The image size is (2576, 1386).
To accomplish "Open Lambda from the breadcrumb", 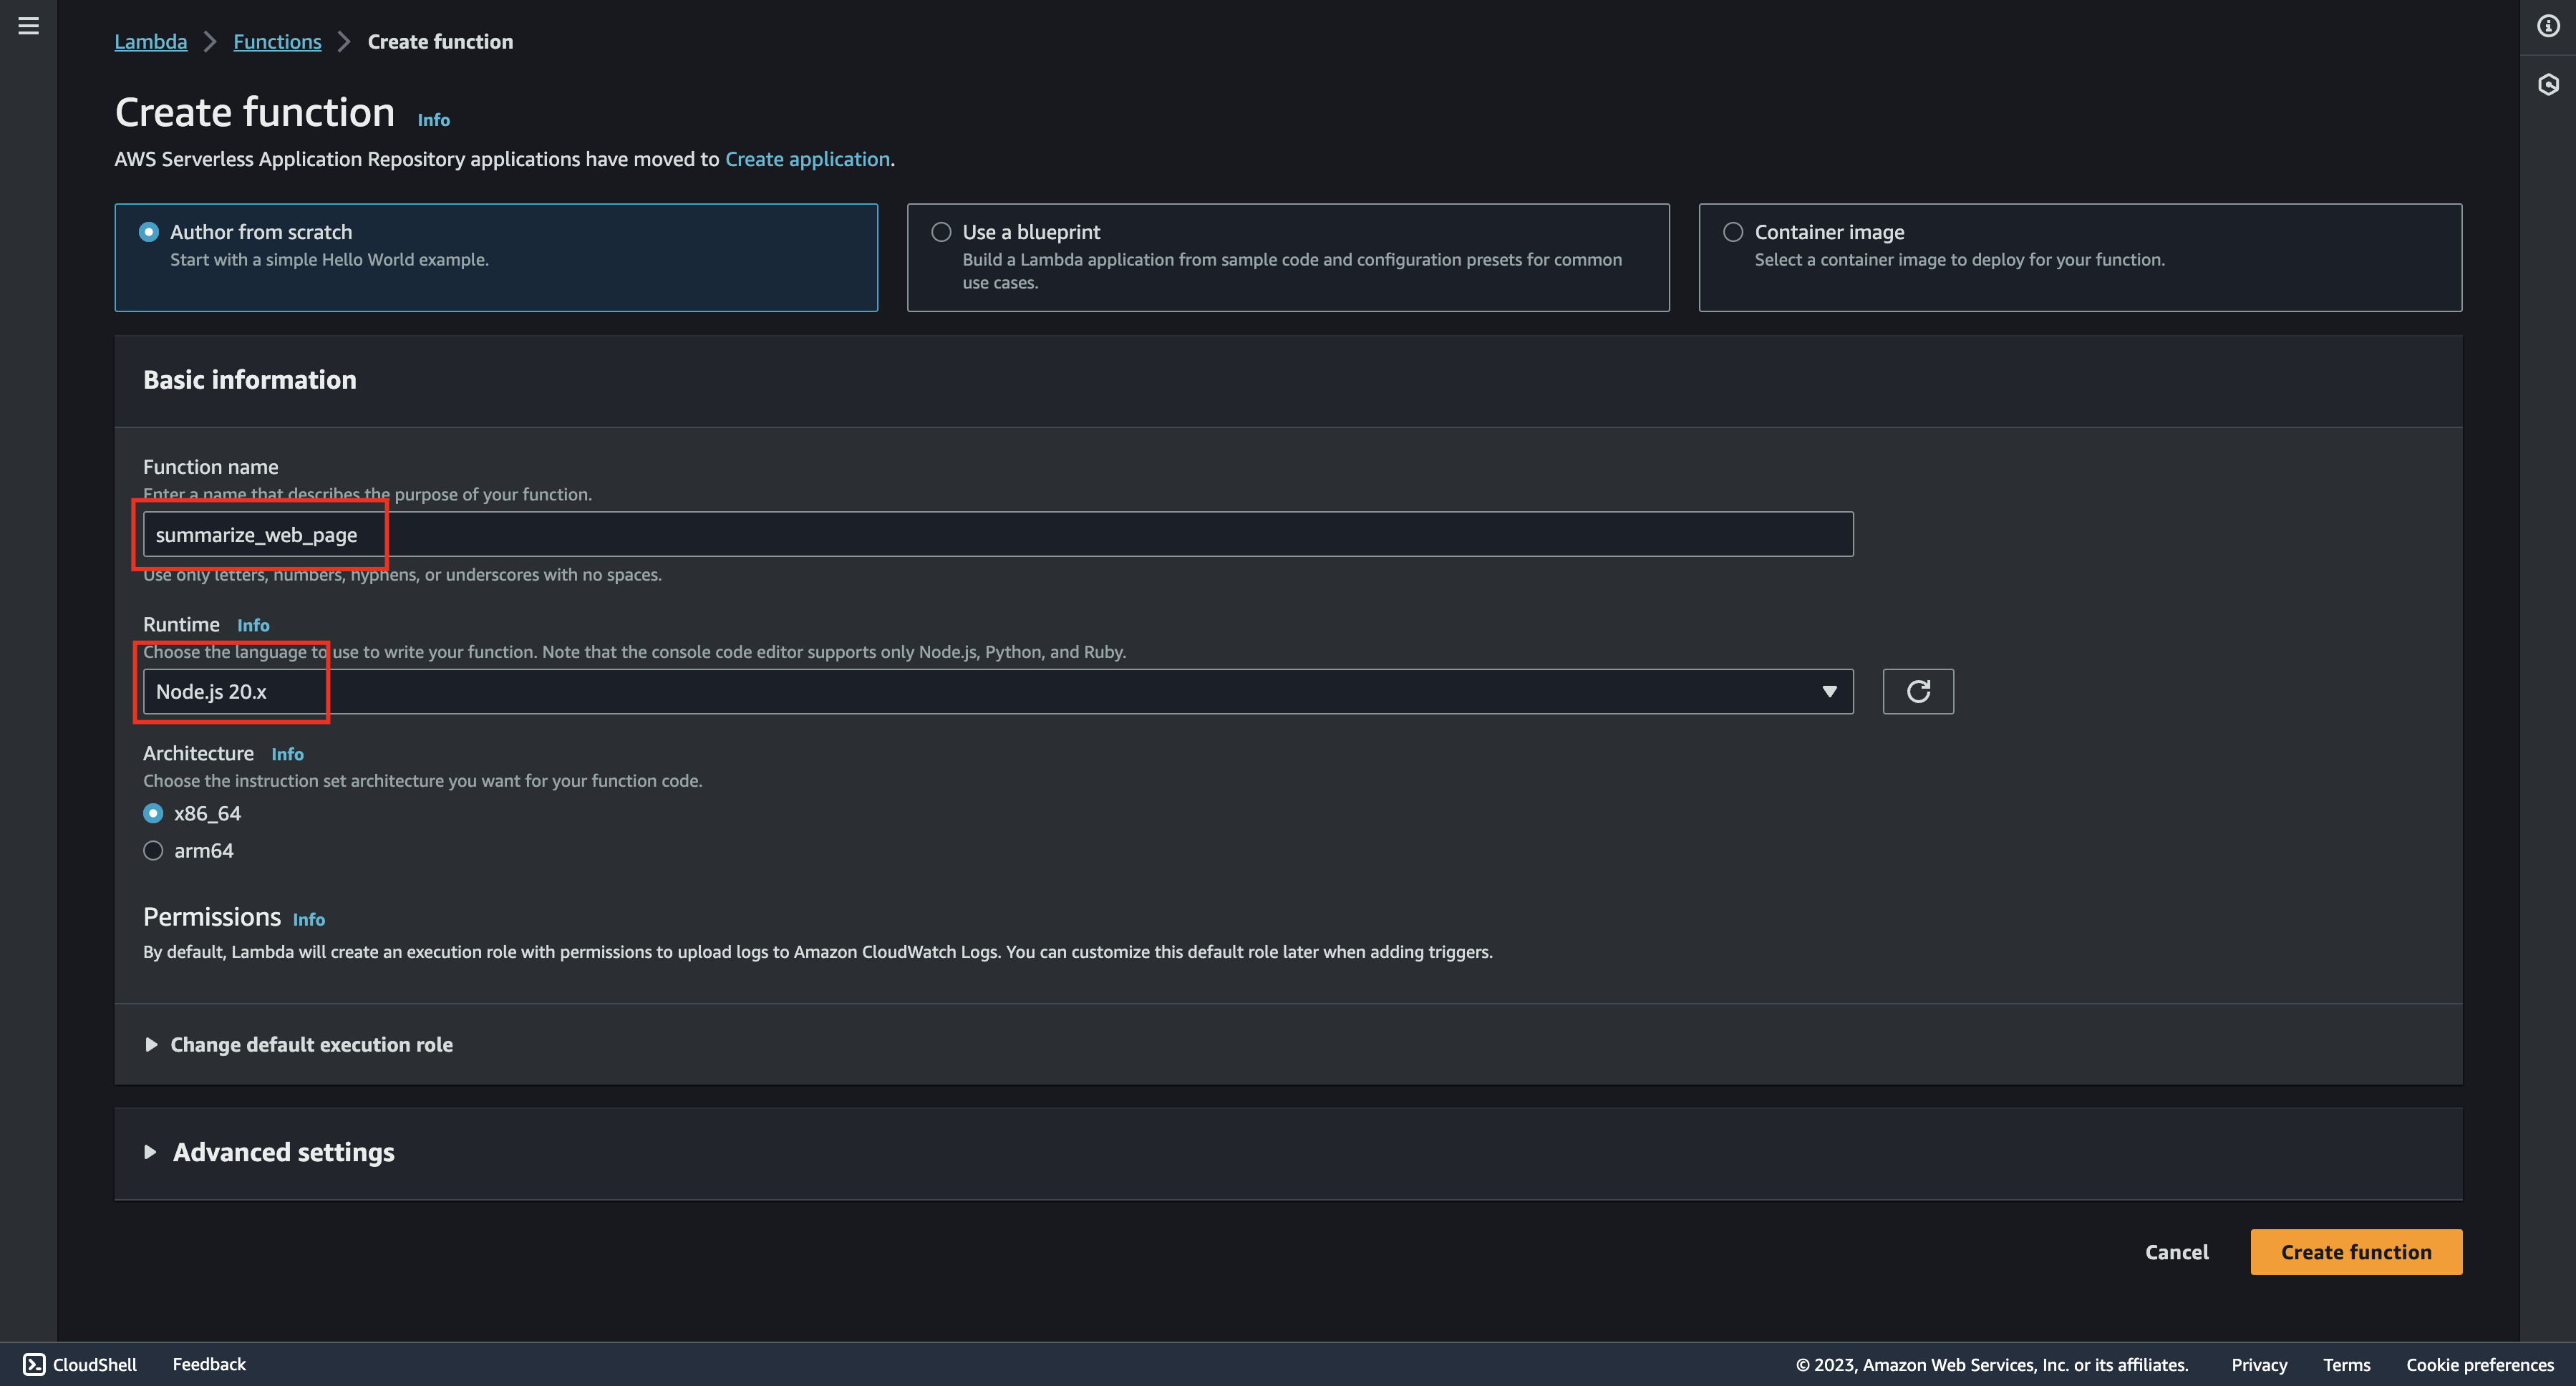I will coord(150,41).
